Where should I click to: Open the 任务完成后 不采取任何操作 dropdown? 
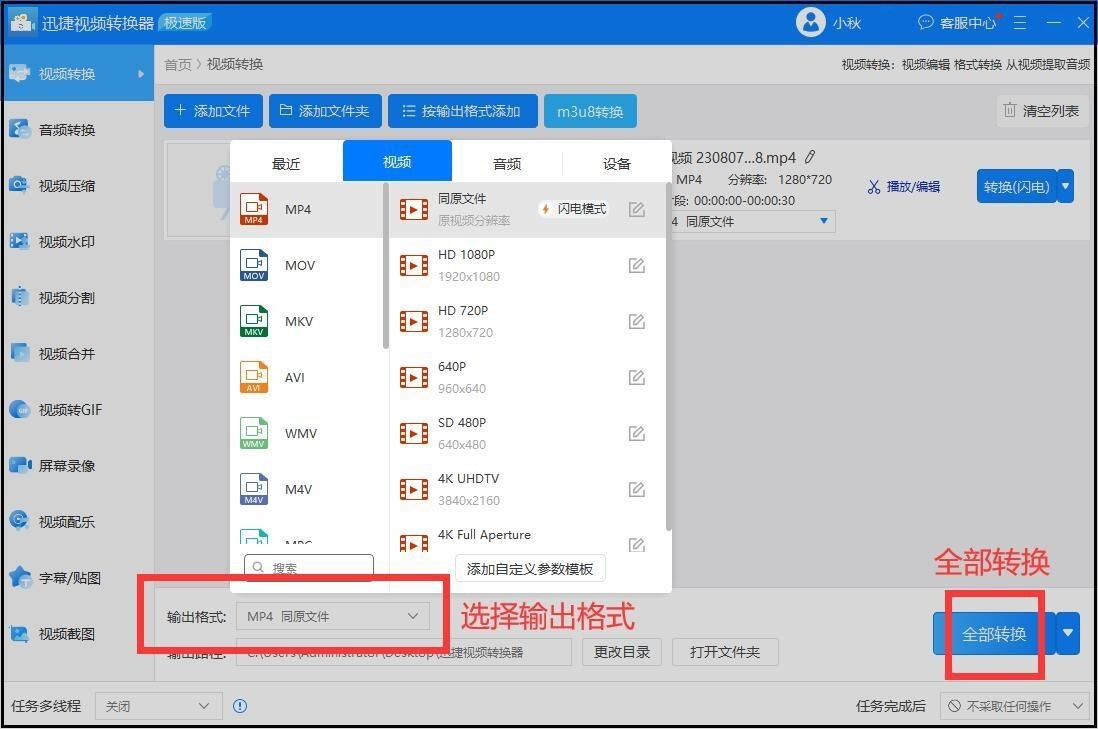pos(1015,706)
